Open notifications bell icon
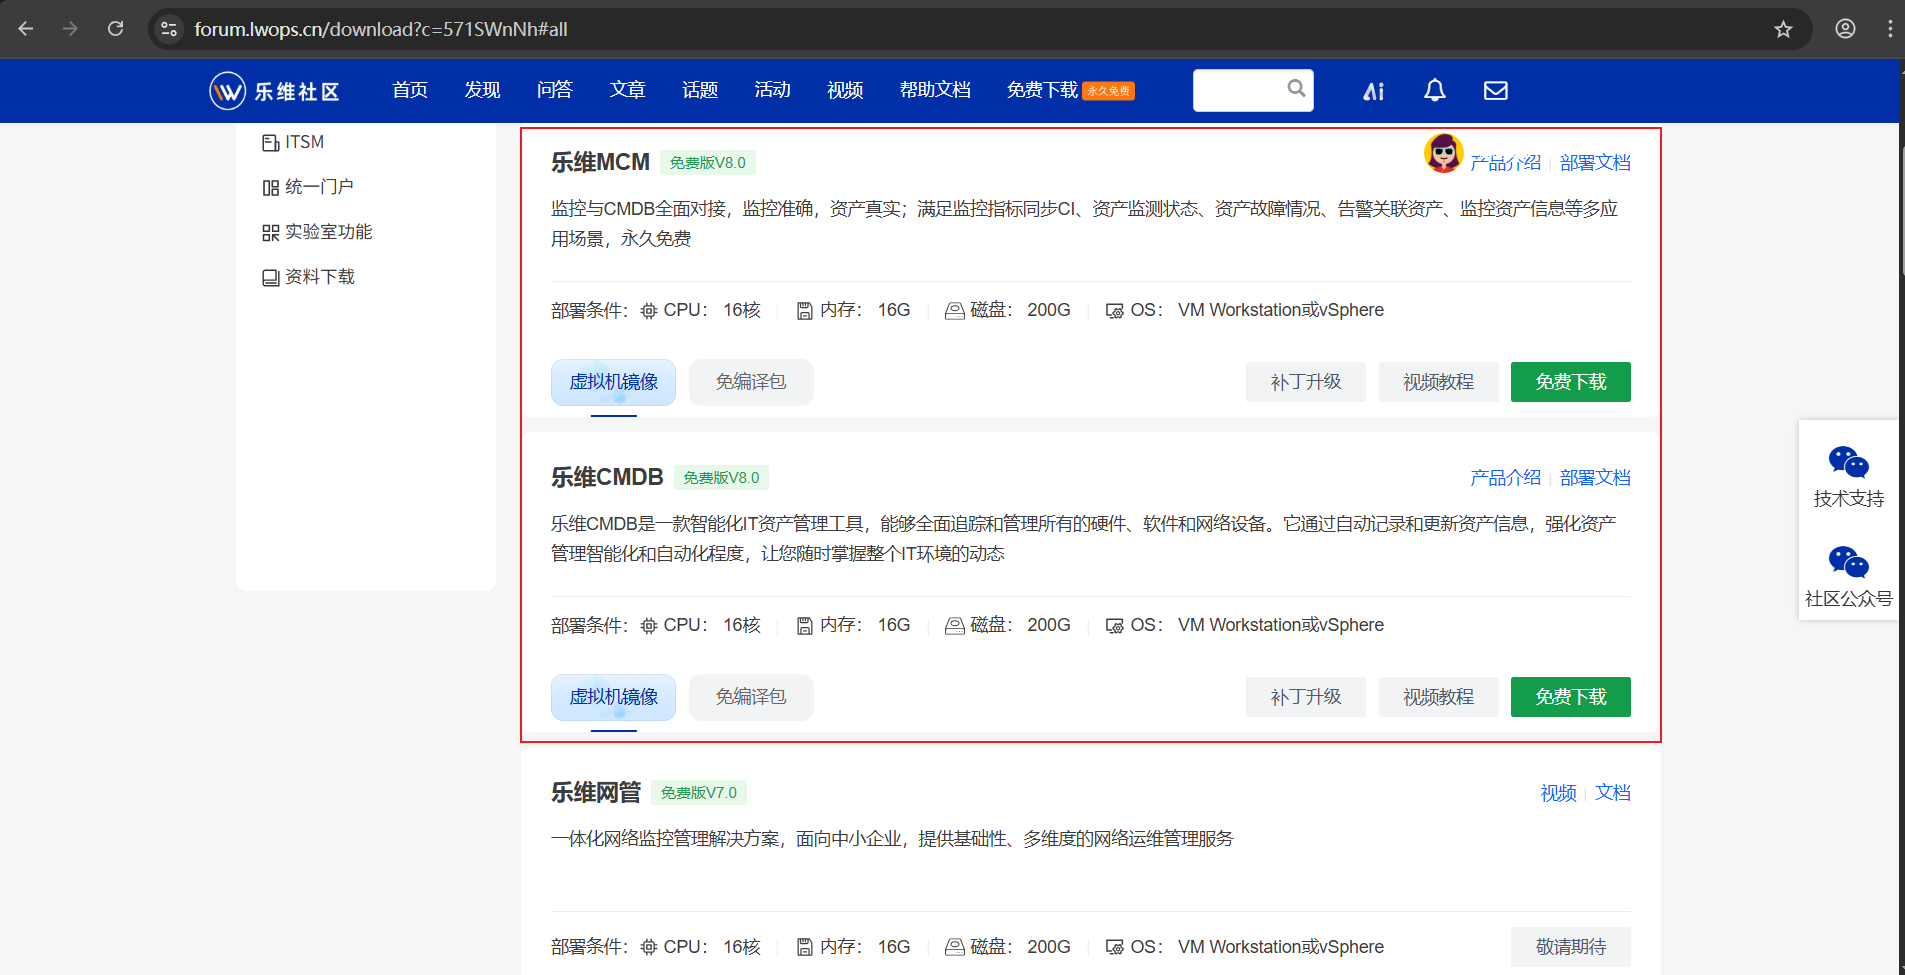 [1435, 91]
